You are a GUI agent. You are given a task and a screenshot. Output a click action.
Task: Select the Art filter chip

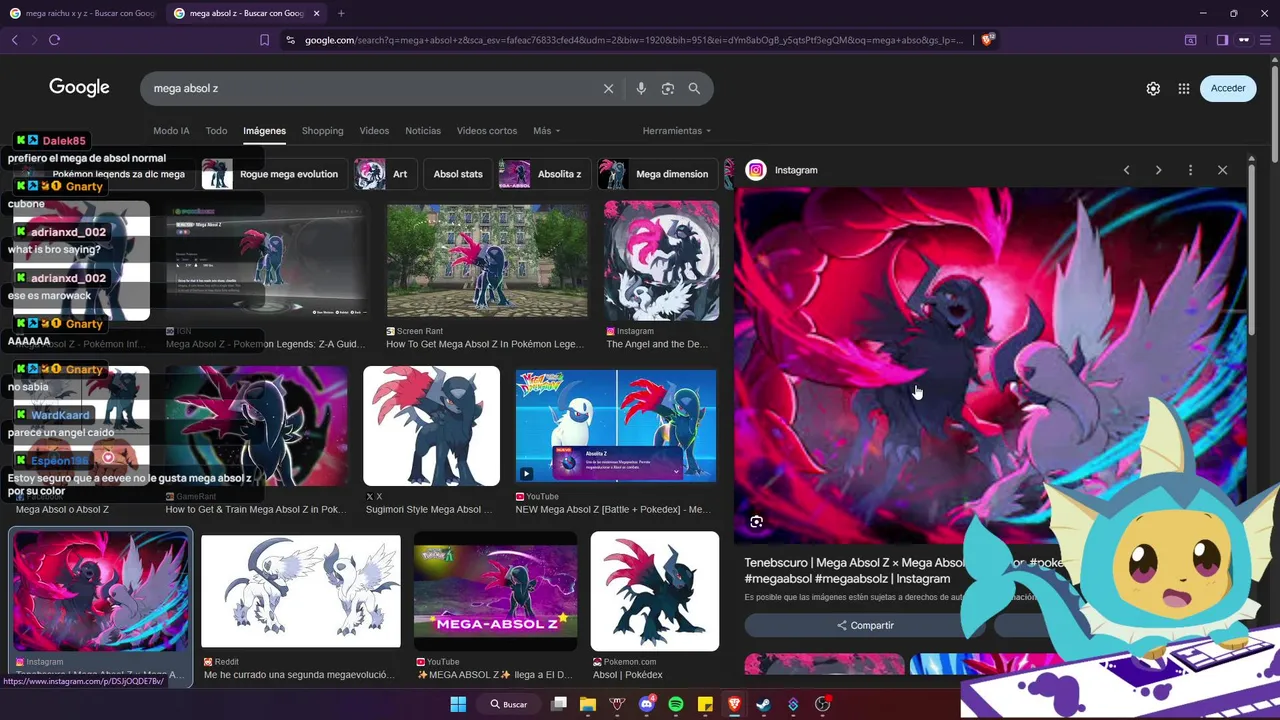point(385,174)
